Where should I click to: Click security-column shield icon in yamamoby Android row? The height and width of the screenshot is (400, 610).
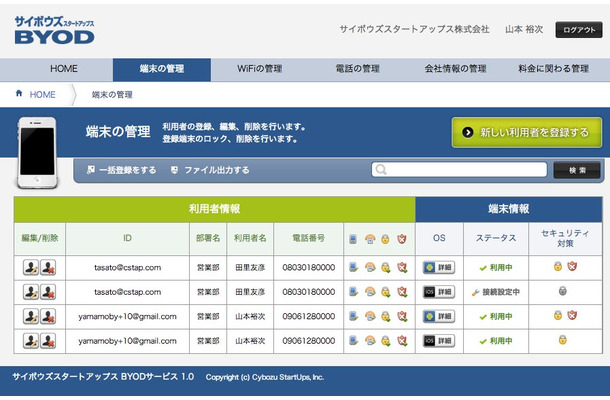[572, 315]
